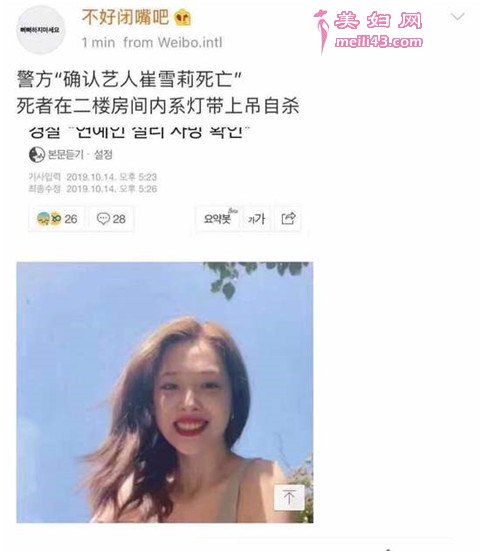Click the share icon in article toolbar
Viewport: 480px width, 551px height.
click(x=288, y=219)
